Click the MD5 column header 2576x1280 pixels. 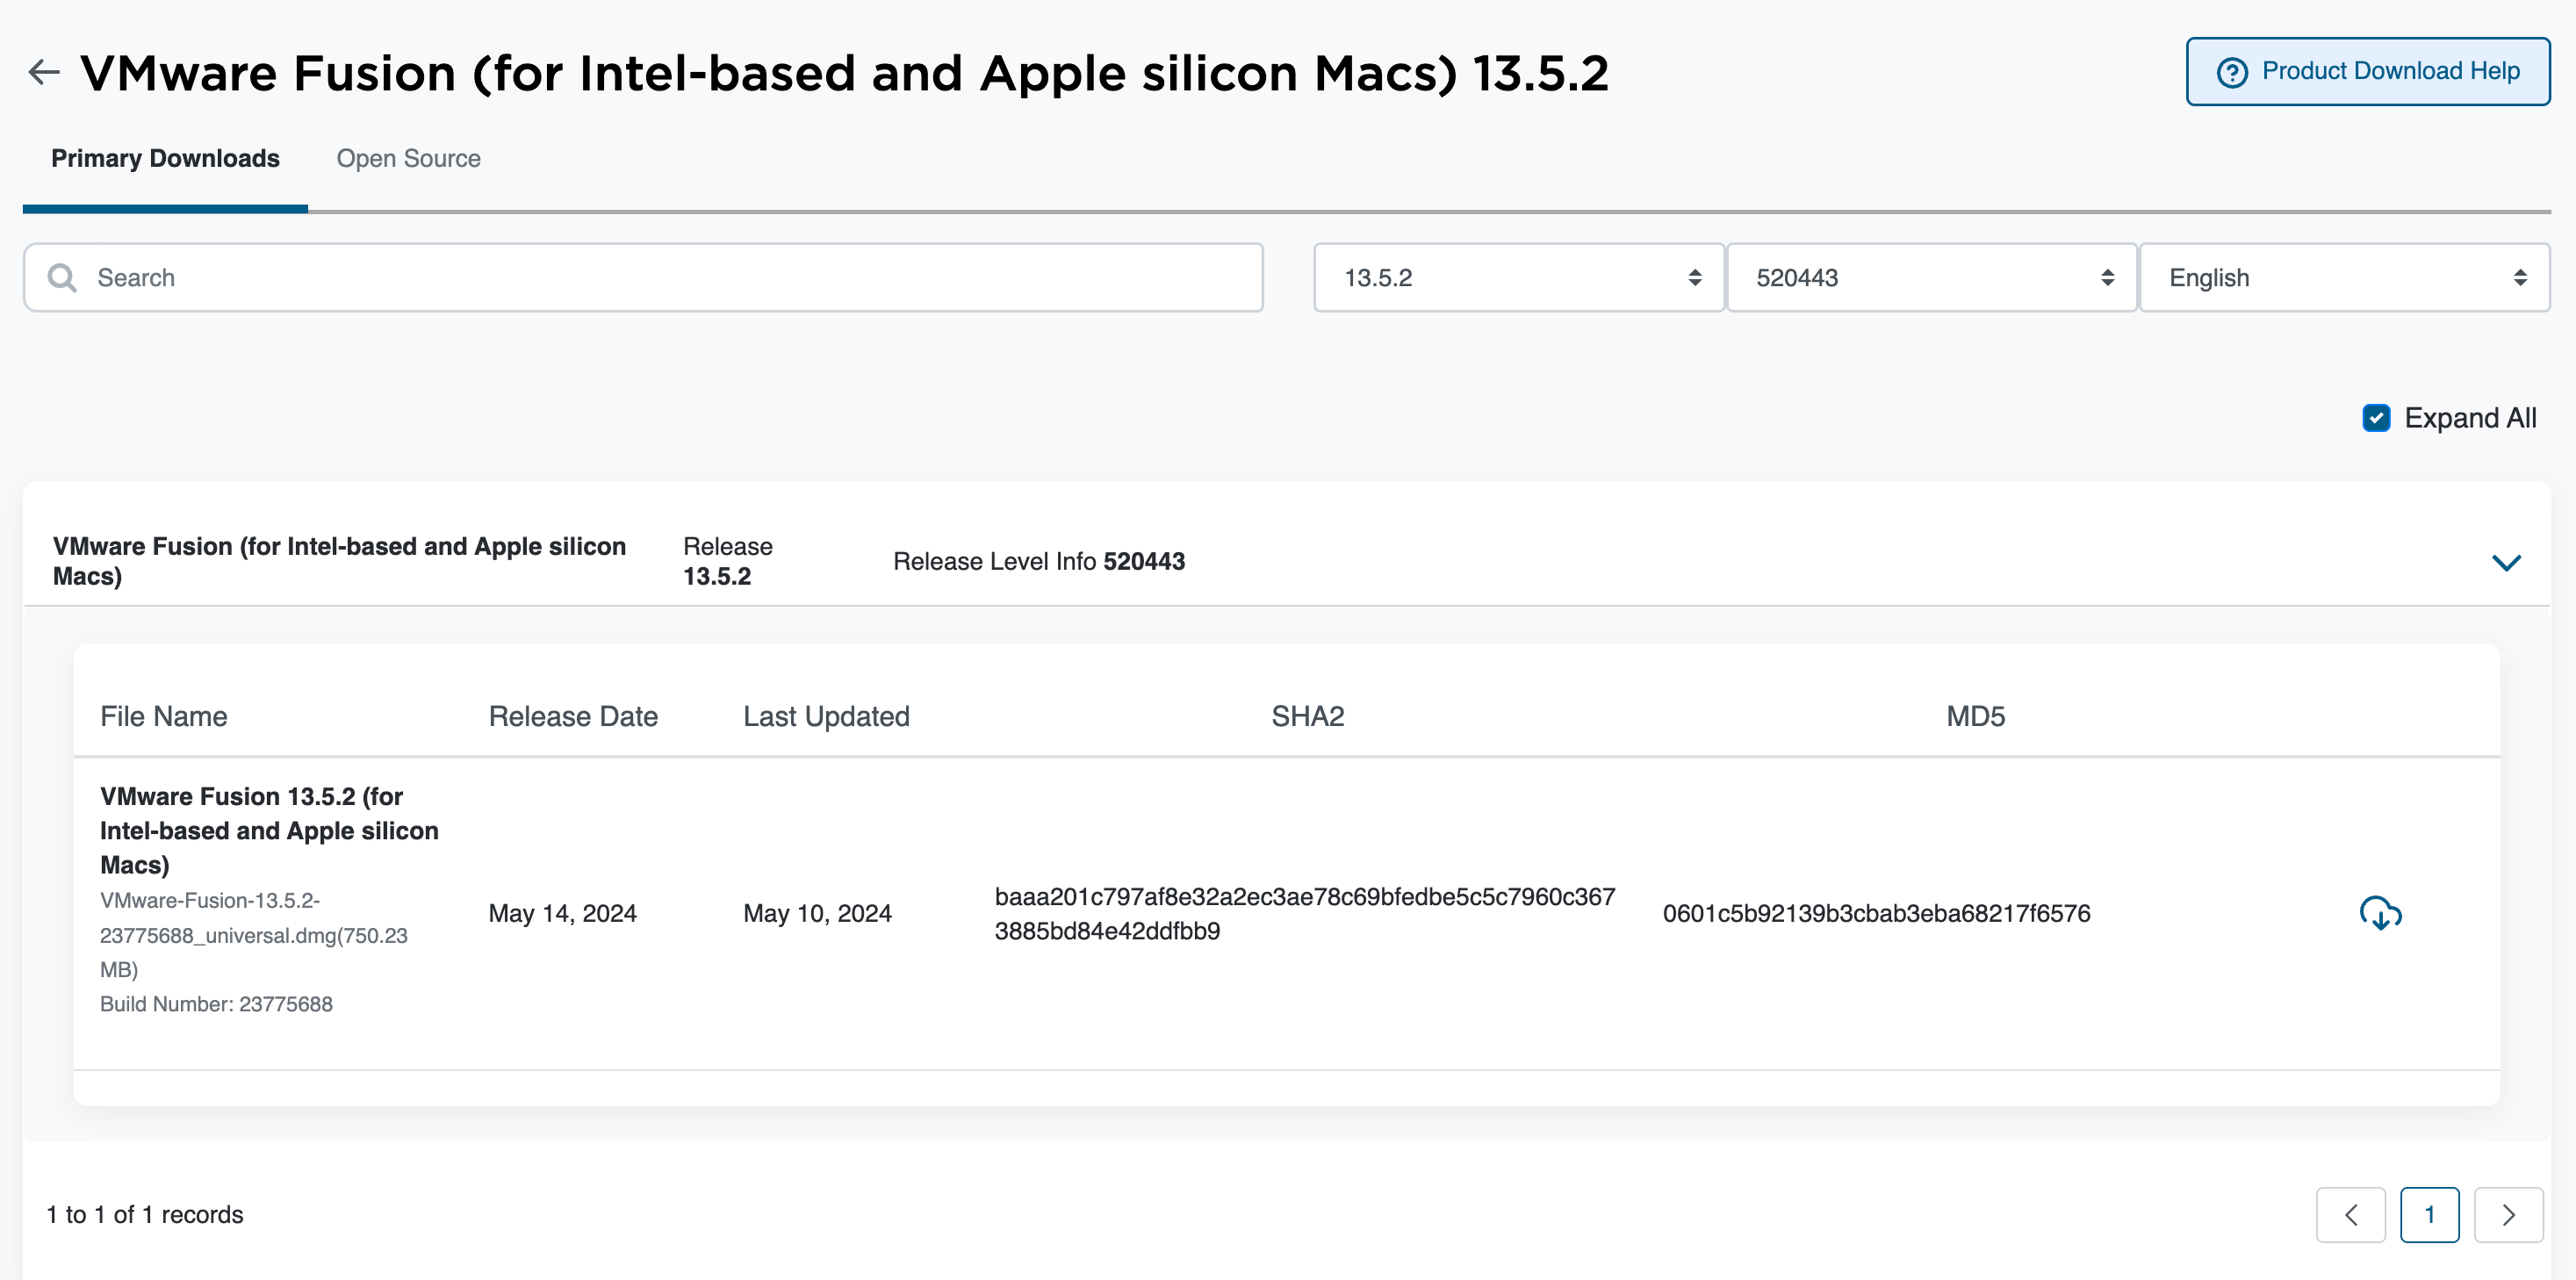1975,716
